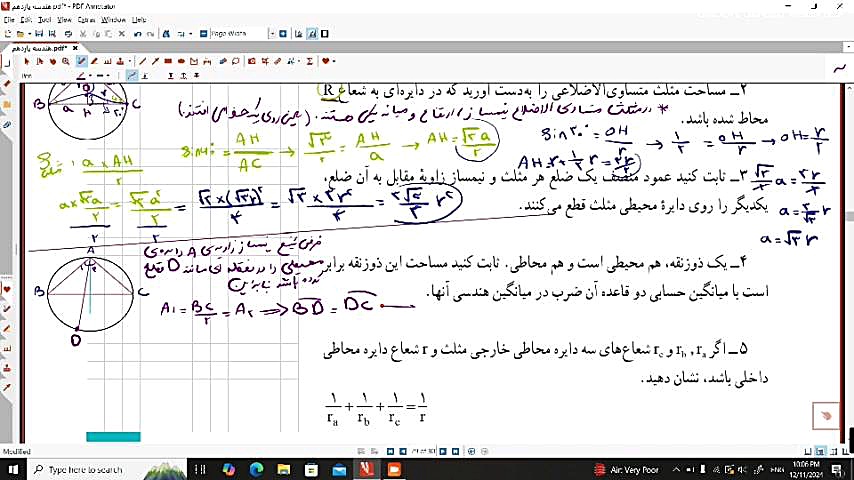Open the Windows Start menu

tap(13, 469)
